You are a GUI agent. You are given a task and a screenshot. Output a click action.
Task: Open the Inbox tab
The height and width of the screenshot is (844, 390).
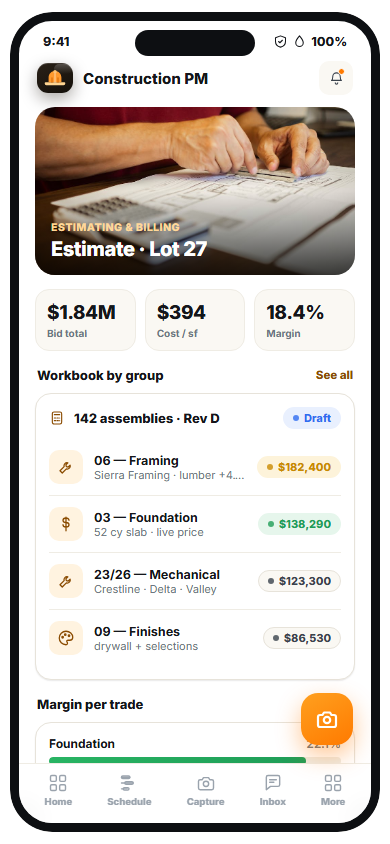(x=273, y=790)
